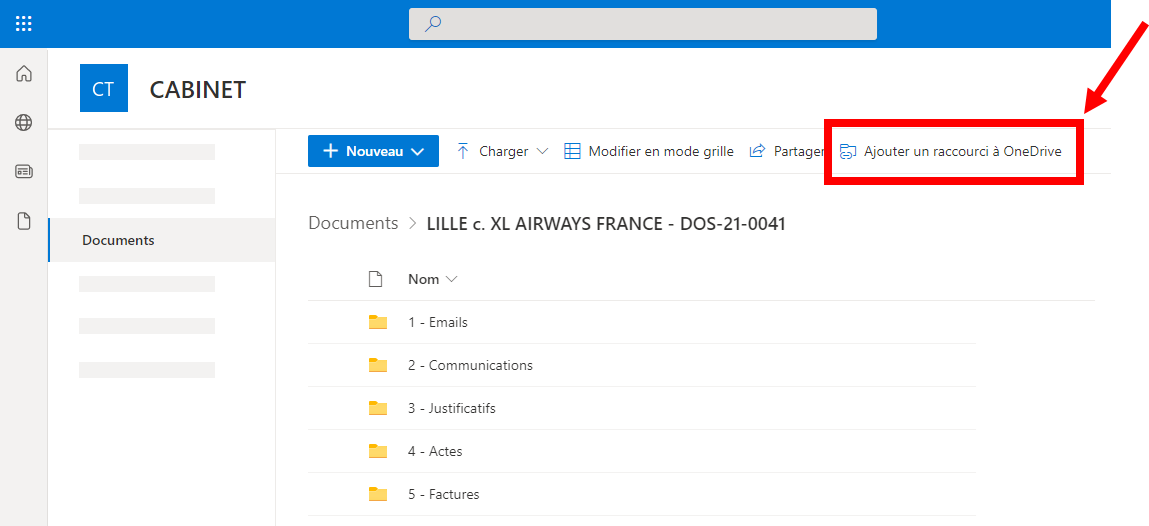The image size is (1149, 526).
Task: Open the news feed icon in left rail
Action: coord(23,171)
